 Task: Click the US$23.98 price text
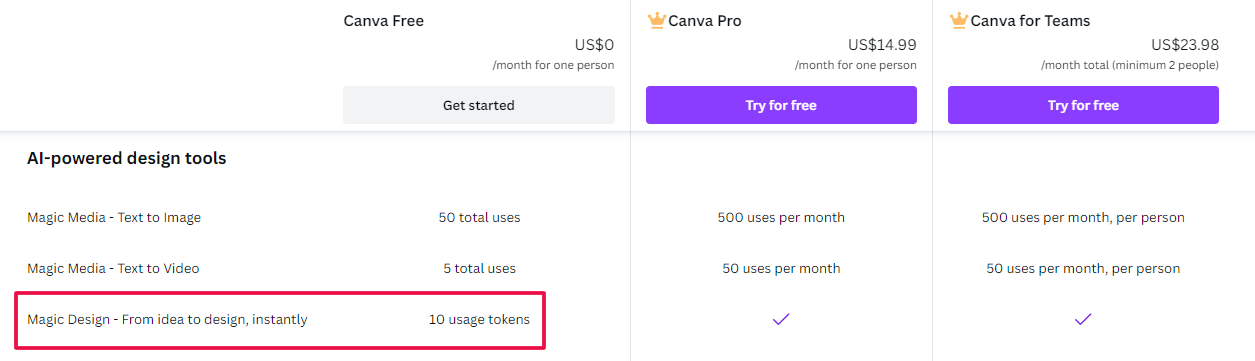[x=1185, y=45]
